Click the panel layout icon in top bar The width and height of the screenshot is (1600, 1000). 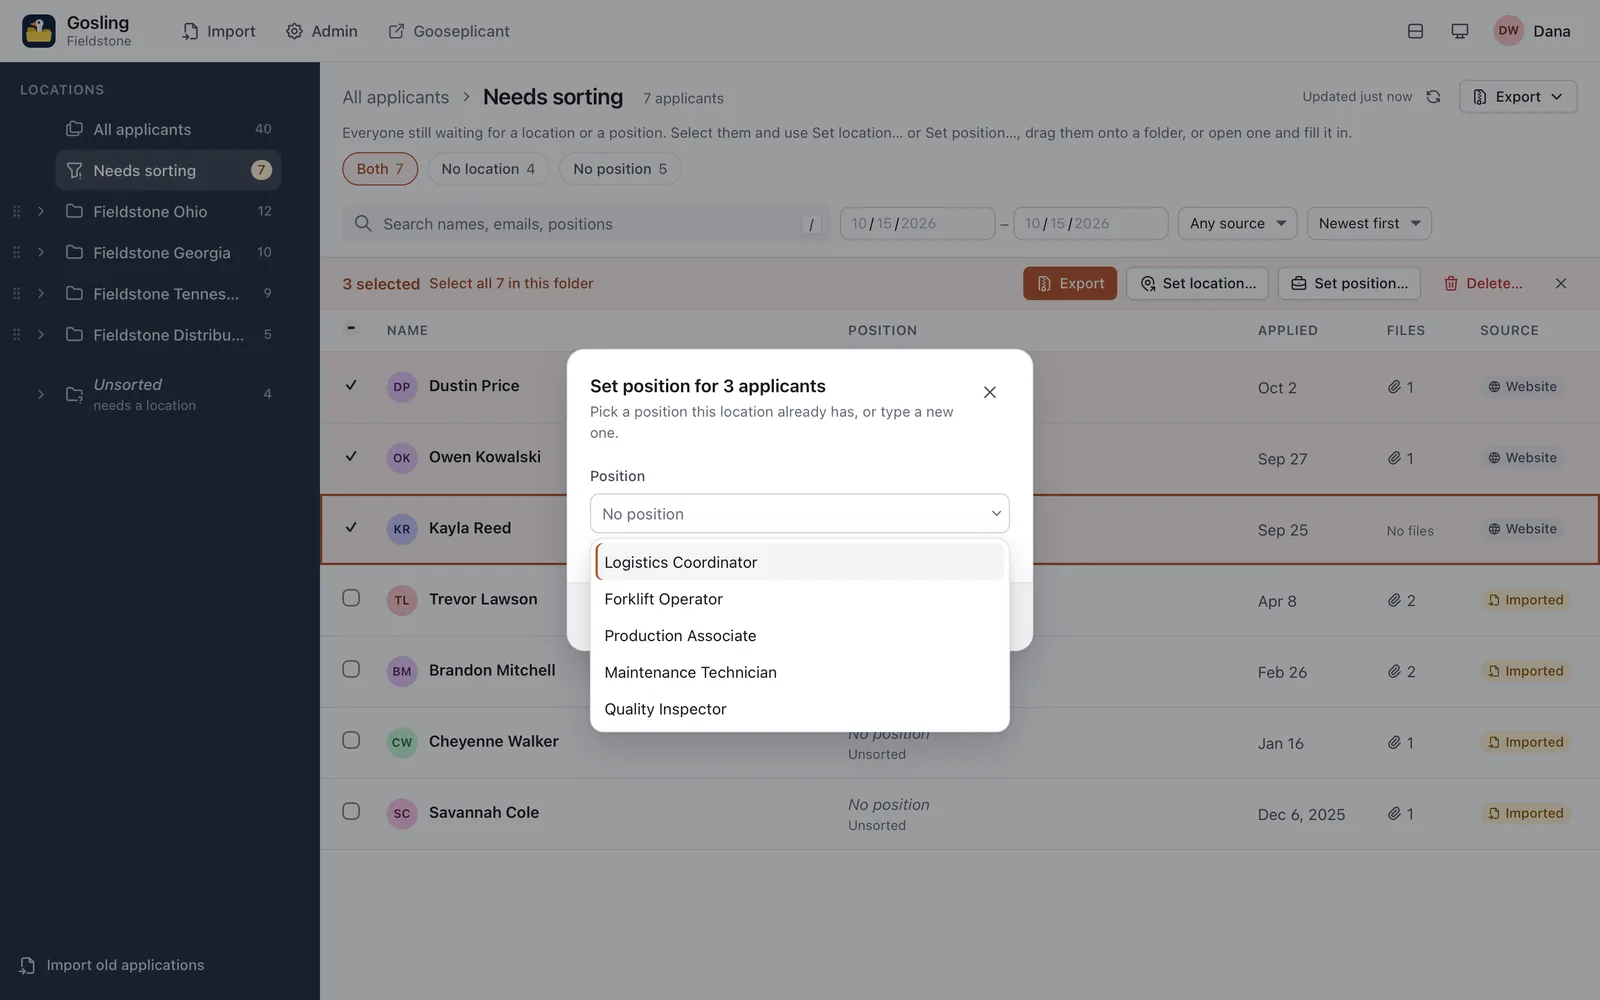1415,31
